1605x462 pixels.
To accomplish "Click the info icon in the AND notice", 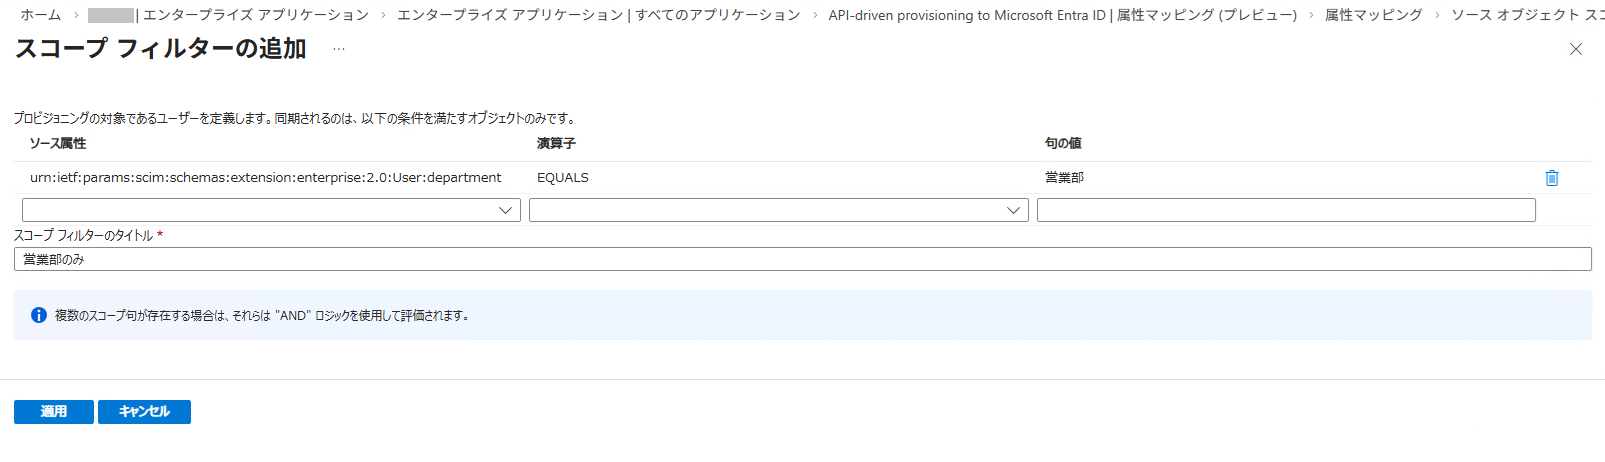I will click(39, 315).
